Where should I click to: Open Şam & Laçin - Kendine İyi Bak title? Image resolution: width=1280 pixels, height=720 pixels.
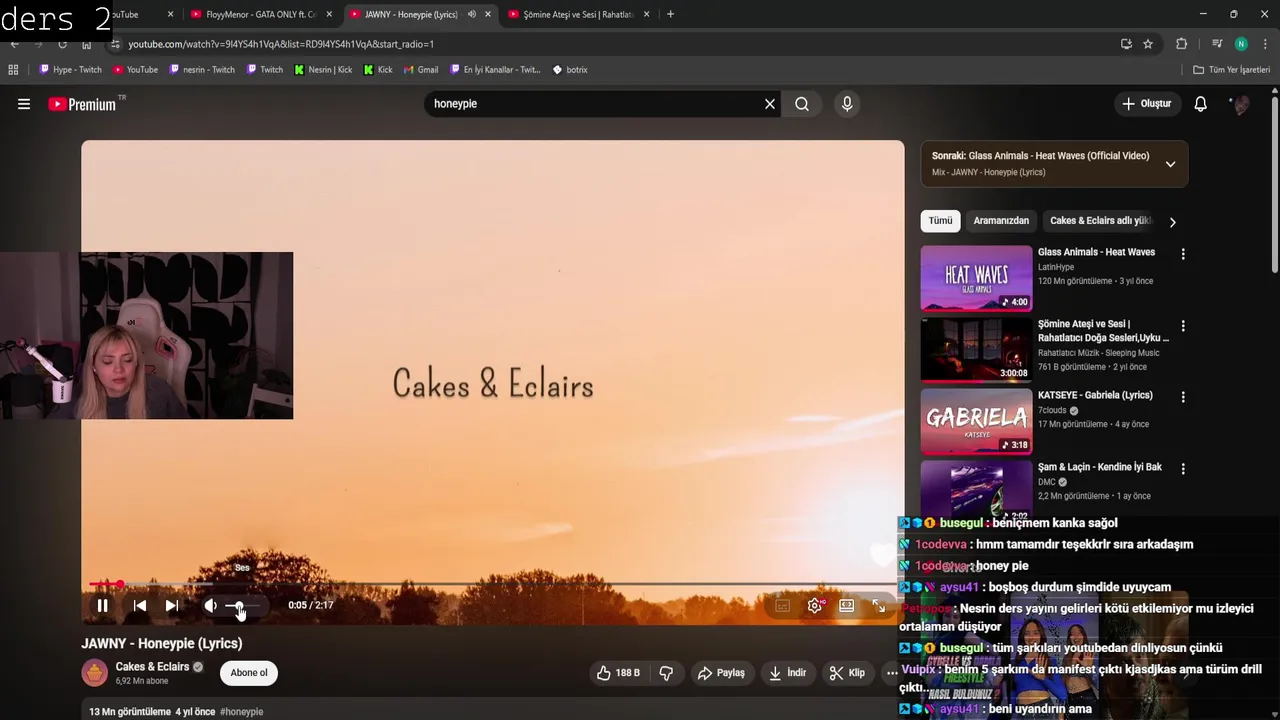(1100, 467)
